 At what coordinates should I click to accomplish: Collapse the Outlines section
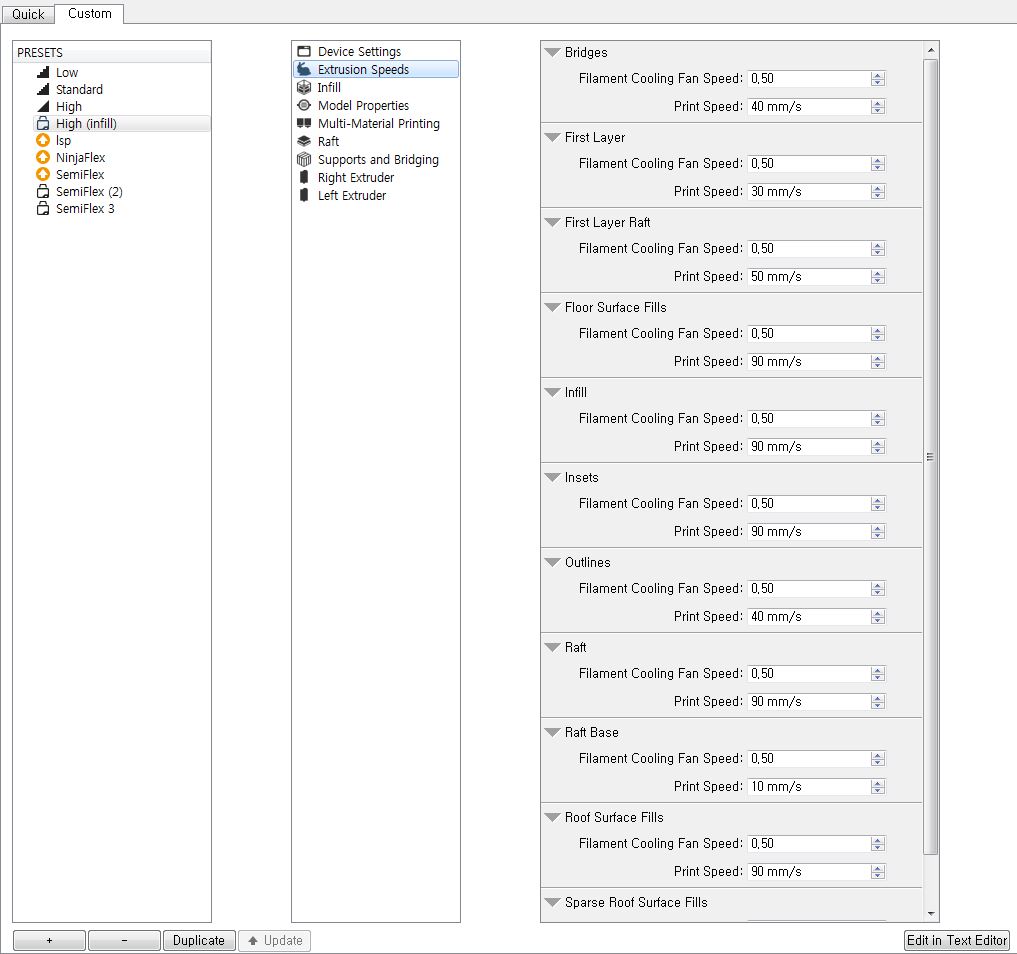553,562
